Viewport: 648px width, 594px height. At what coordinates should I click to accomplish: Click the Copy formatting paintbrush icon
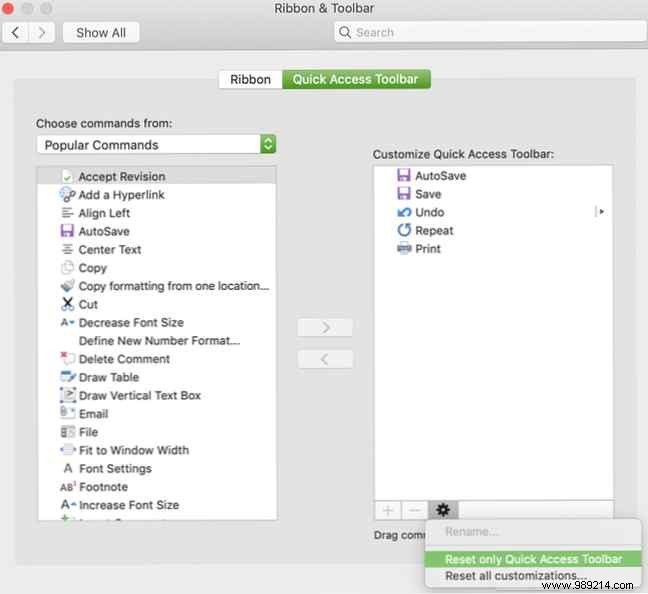[x=67, y=286]
